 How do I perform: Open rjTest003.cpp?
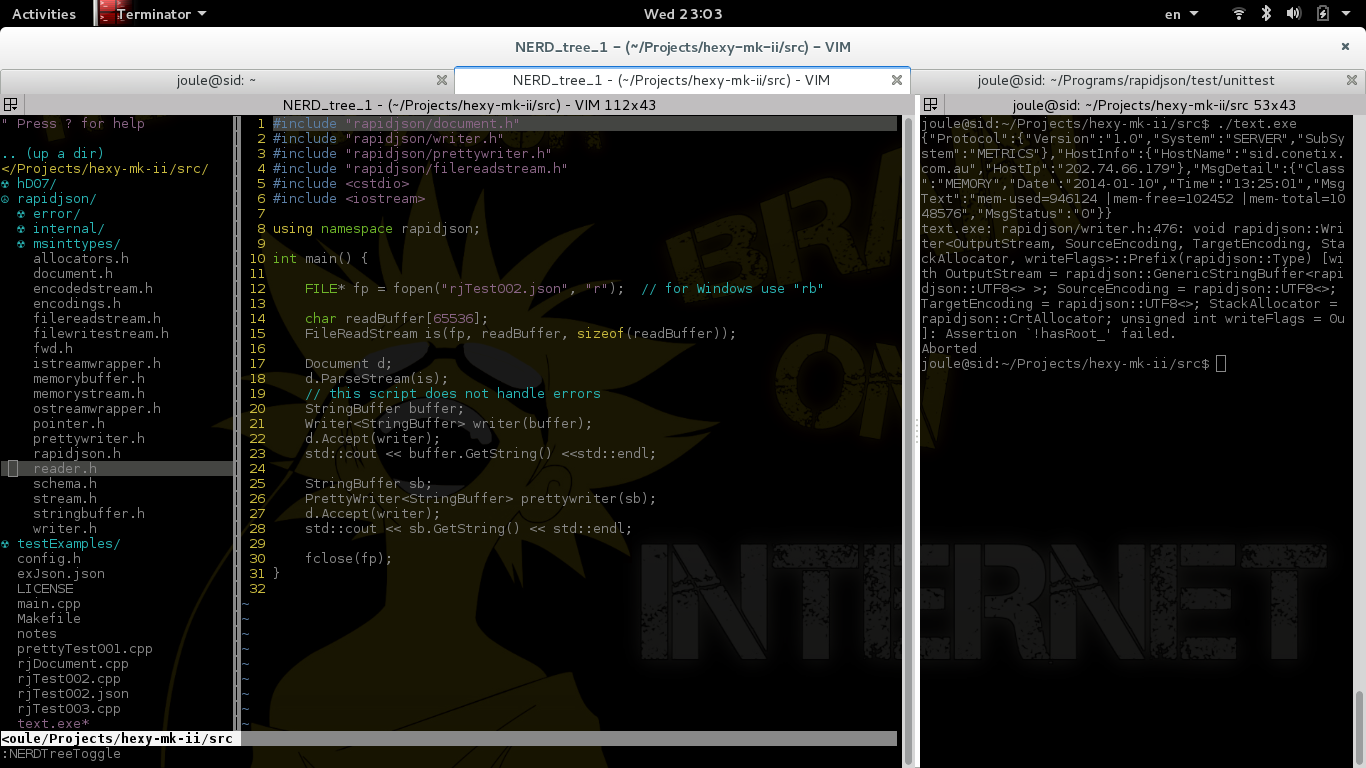click(69, 708)
